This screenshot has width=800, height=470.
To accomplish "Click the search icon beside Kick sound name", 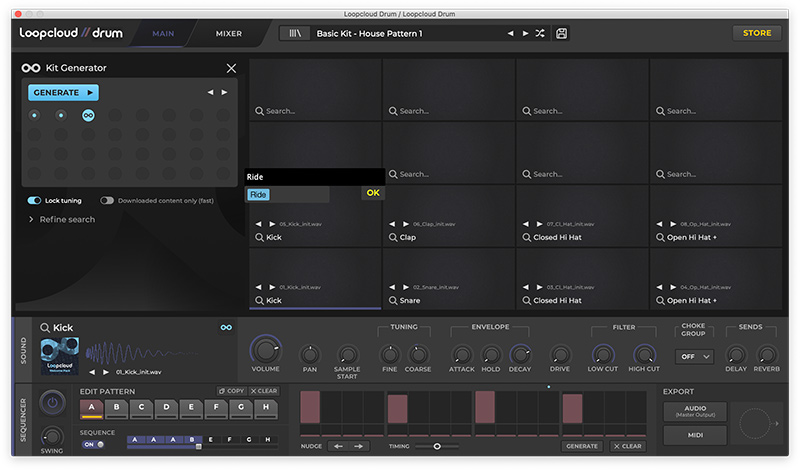I will point(45,328).
